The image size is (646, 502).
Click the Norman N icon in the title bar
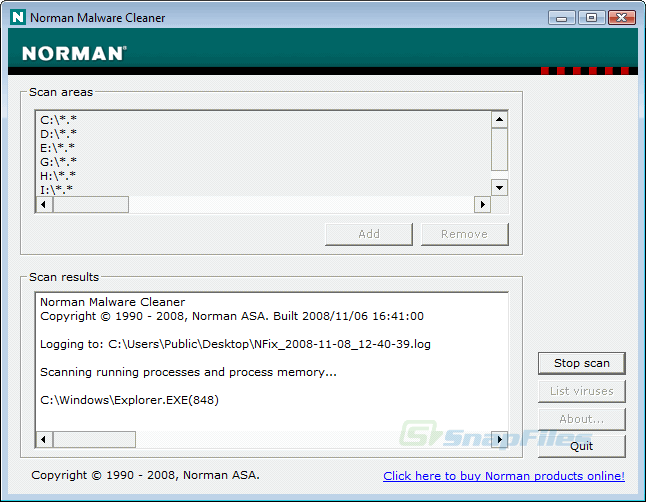tap(18, 17)
